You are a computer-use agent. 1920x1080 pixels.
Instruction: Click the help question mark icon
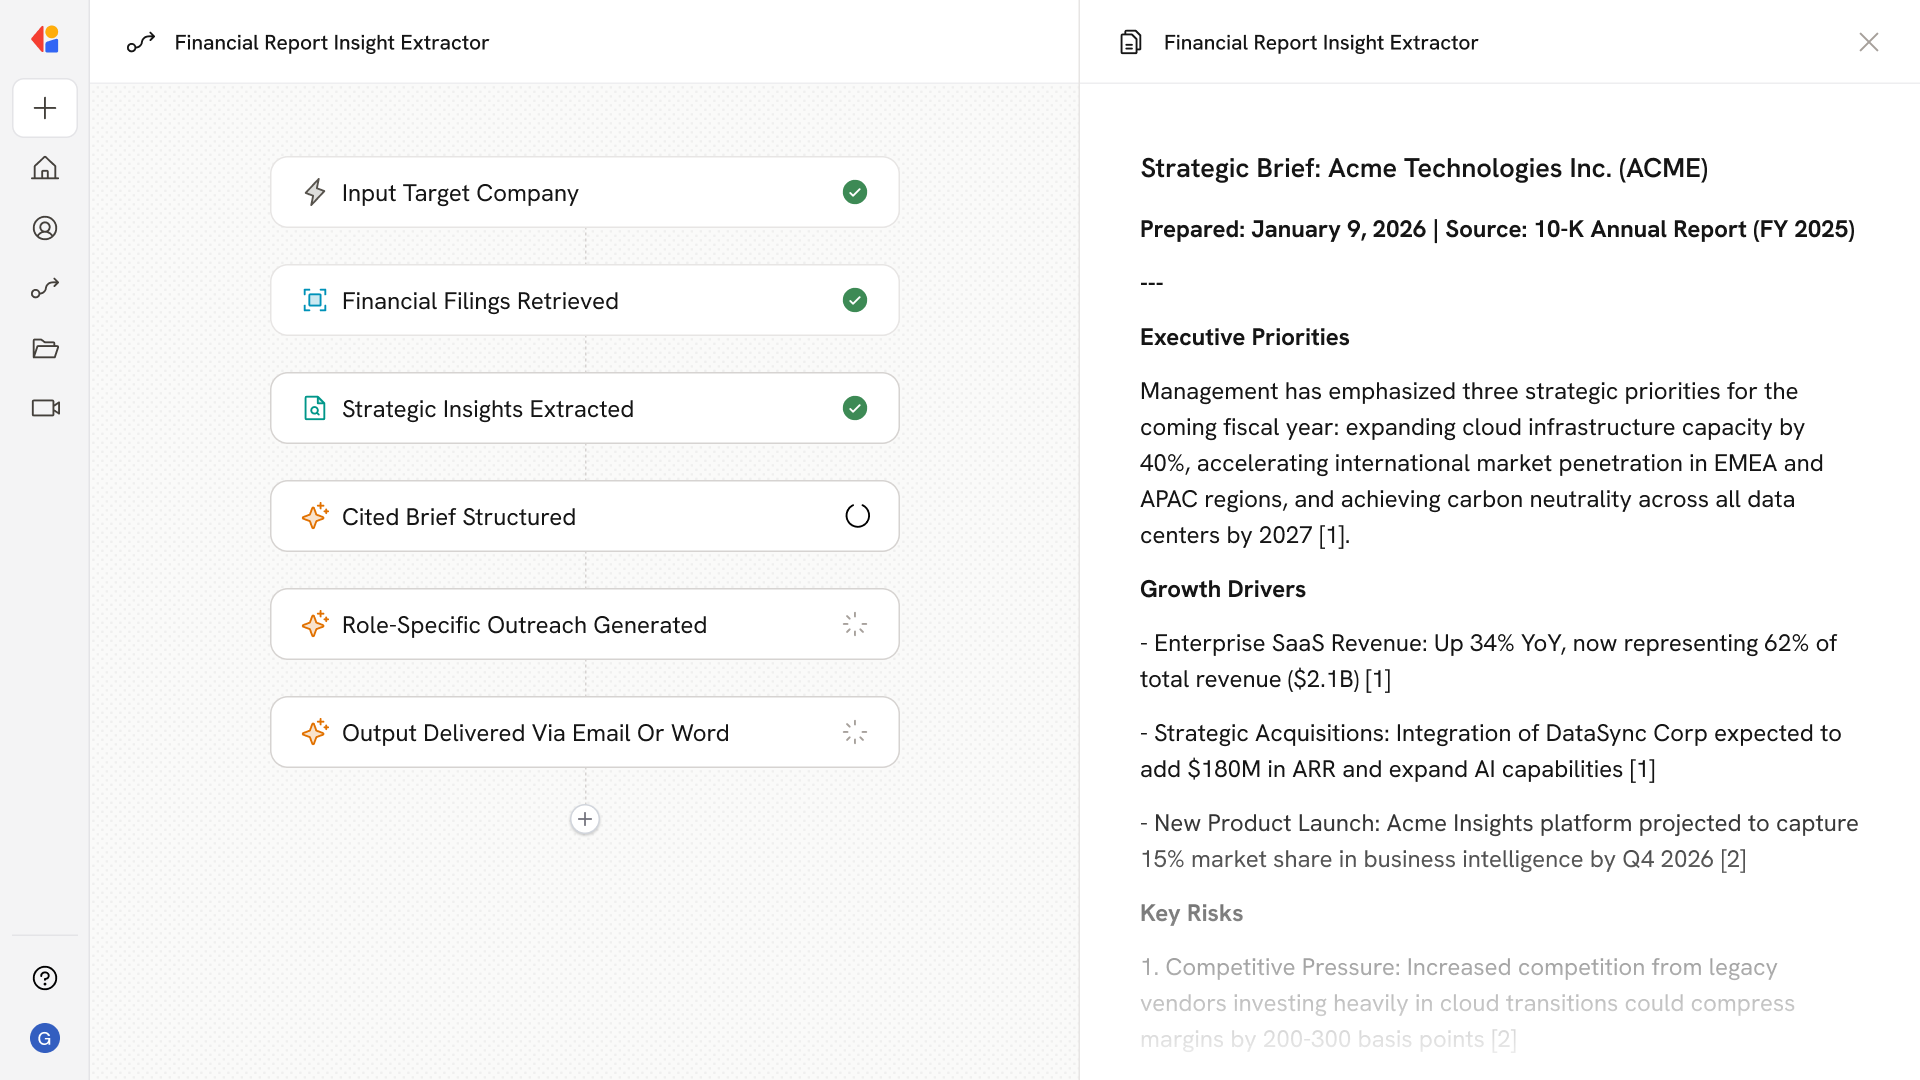(x=45, y=978)
